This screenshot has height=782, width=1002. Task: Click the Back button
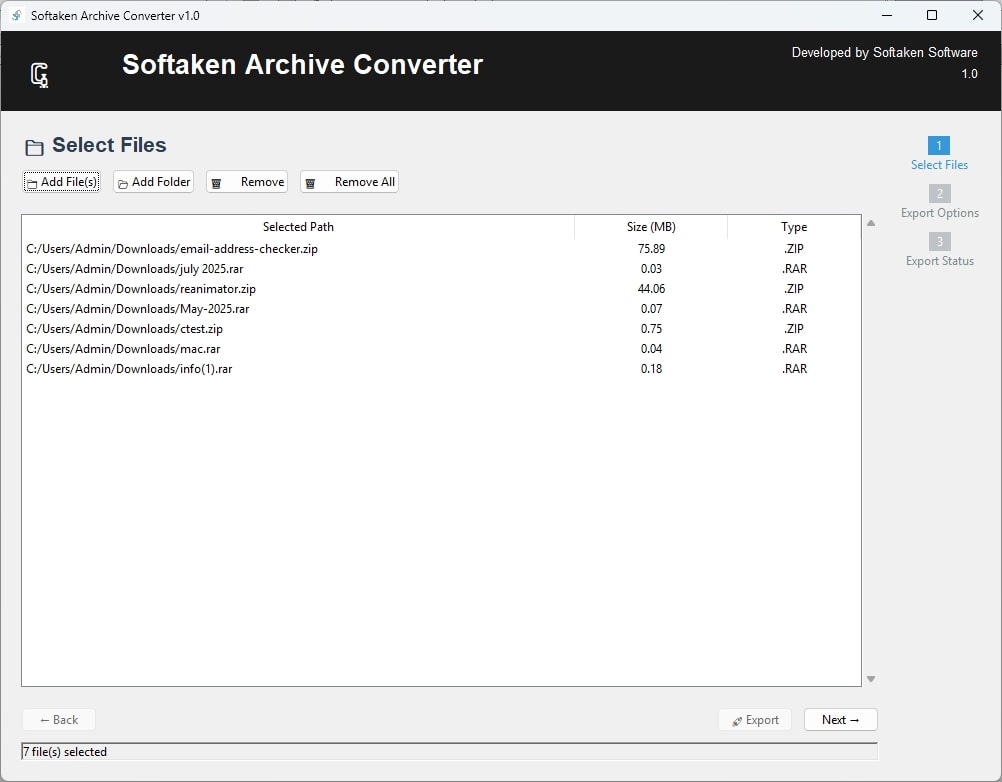(58, 719)
